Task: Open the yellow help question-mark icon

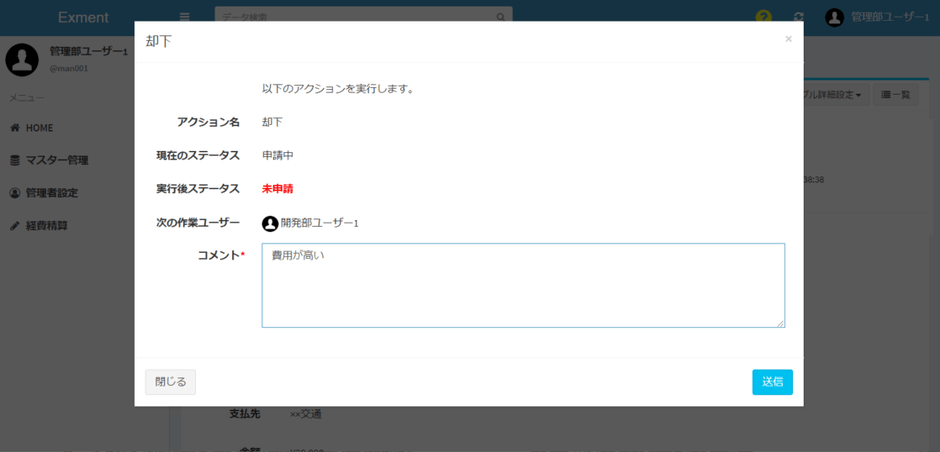Action: pos(763,17)
